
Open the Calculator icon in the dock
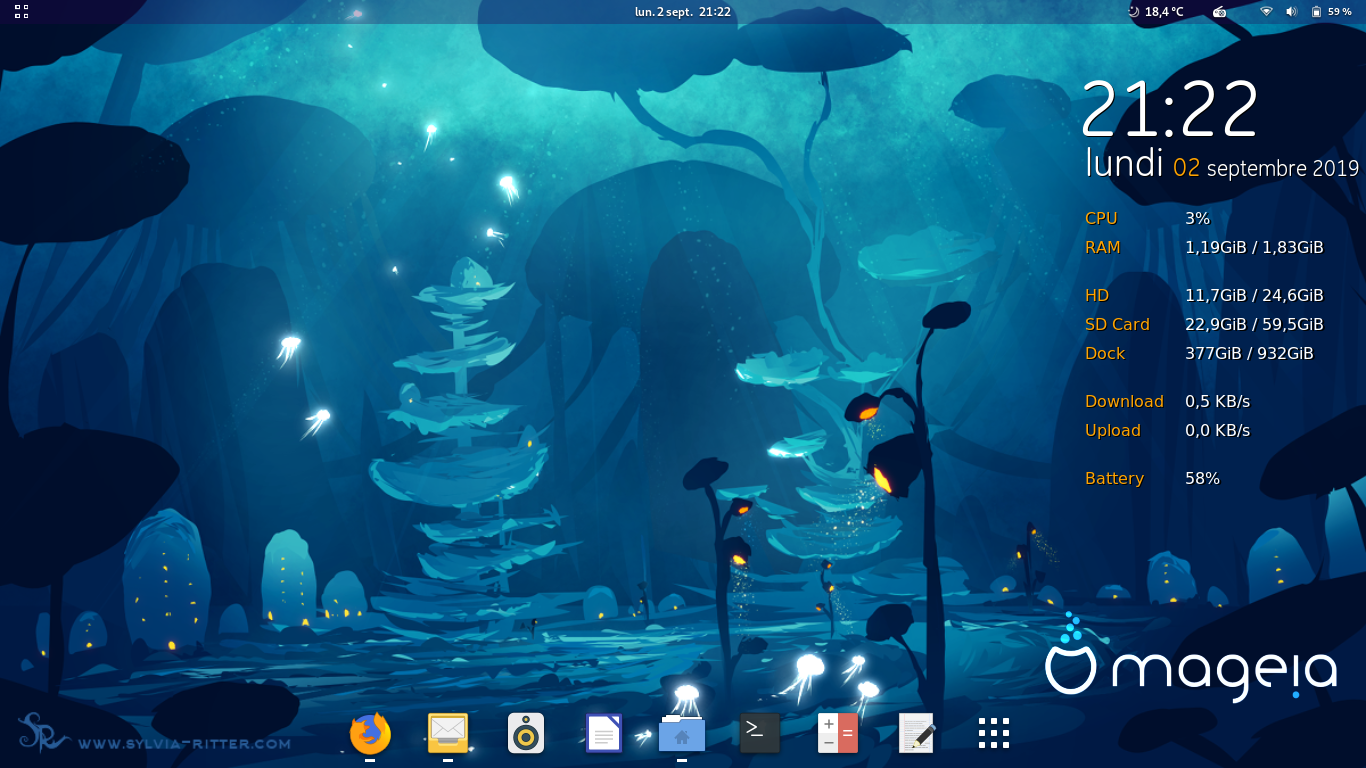coord(838,733)
